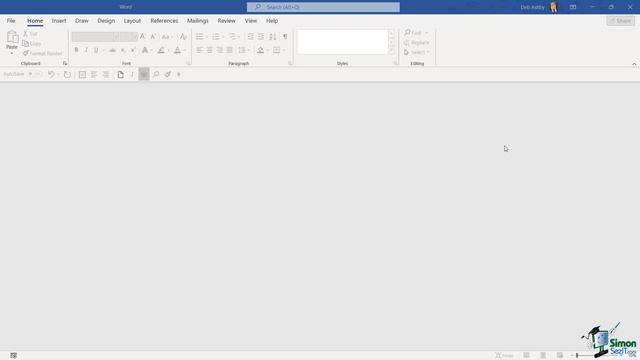Click the Share button
The height and width of the screenshot is (360, 640).
(x=620, y=21)
